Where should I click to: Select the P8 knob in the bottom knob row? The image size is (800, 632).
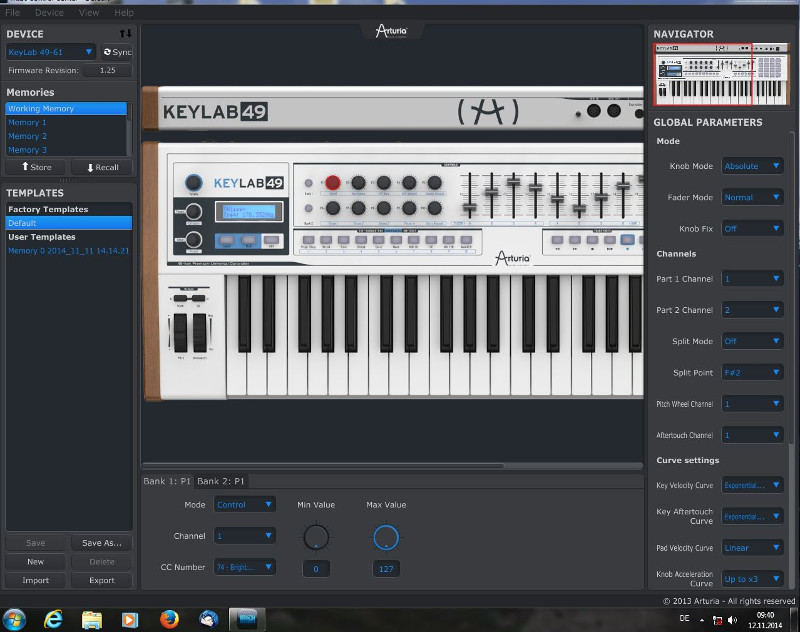(x=384, y=208)
